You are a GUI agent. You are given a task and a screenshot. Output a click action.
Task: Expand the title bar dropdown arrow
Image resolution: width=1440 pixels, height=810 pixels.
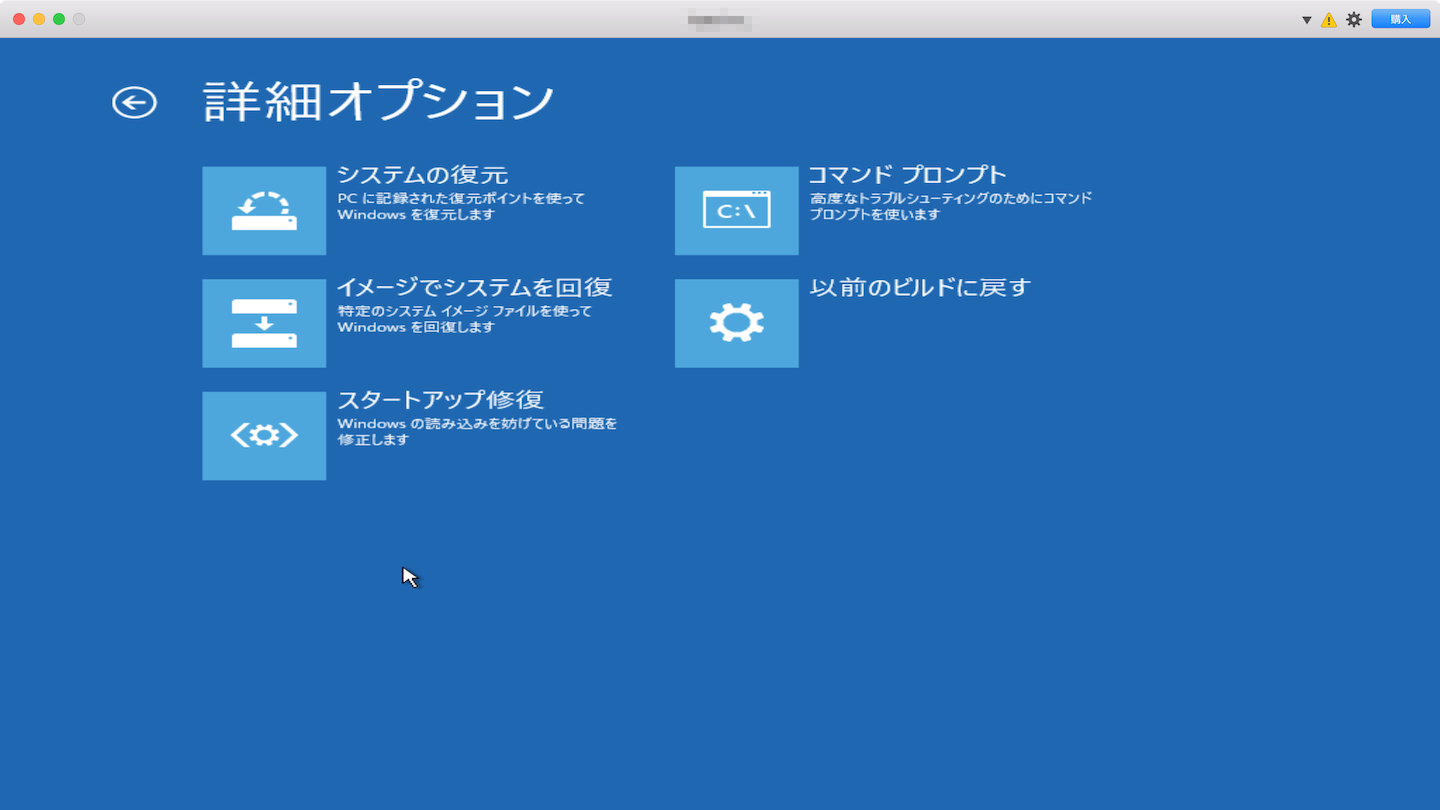1306,20
